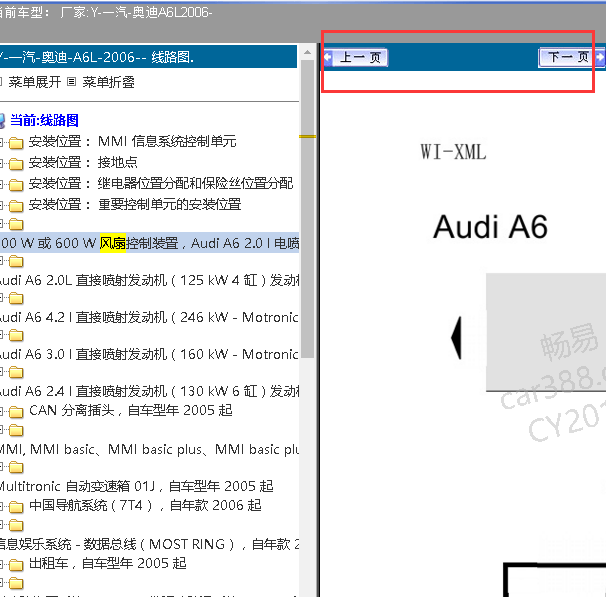Click folder icon above Multitronic 自动变速箱 row
606x597 pixels.
16,467
